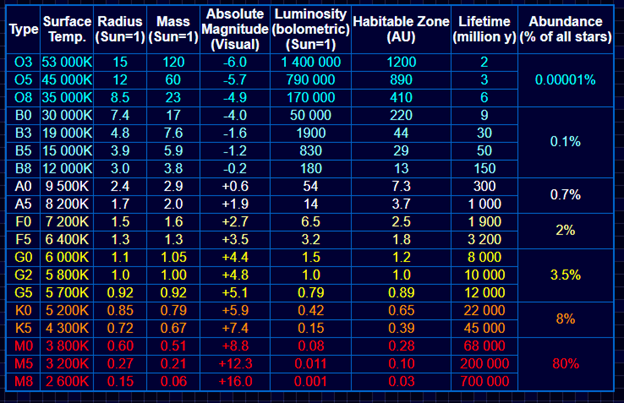Click the Absolute Magnitude (Visual) header
This screenshot has height=403, width=624.
pyautogui.click(x=235, y=29)
